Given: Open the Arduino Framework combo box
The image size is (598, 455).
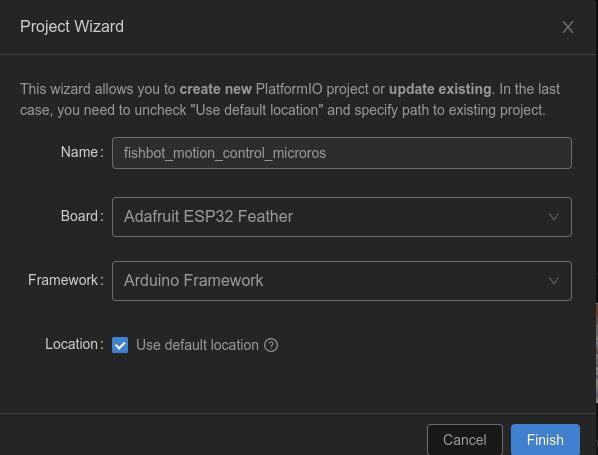Looking at the screenshot, I should (342, 281).
